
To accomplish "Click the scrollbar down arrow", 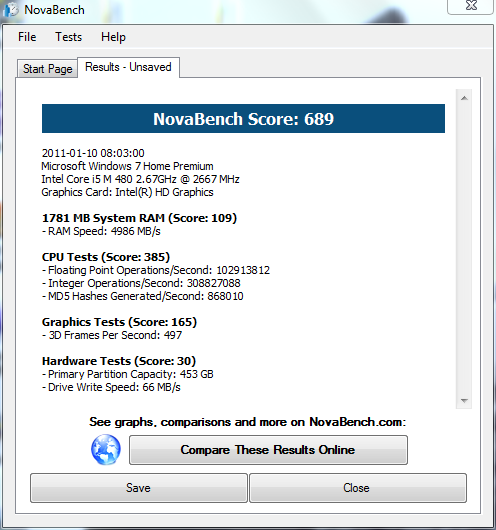I will click(x=464, y=401).
